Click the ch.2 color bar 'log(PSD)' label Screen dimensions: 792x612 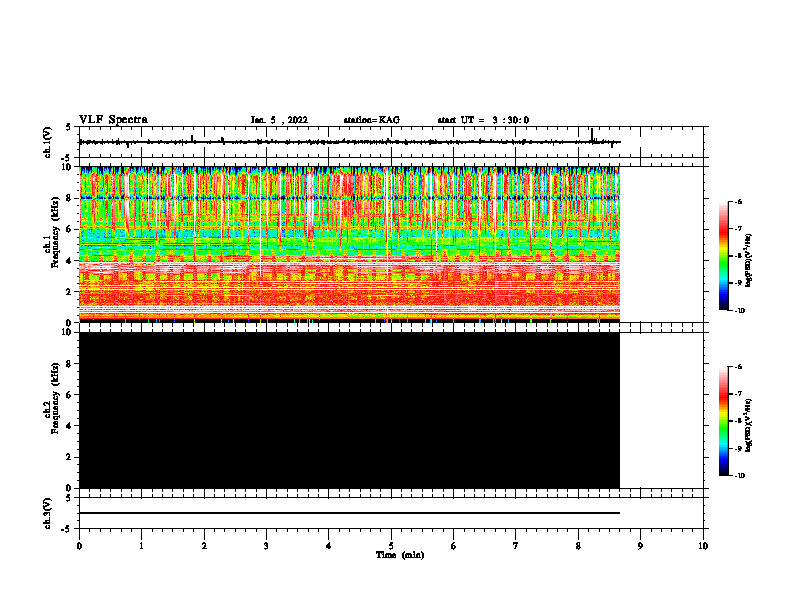748,425
